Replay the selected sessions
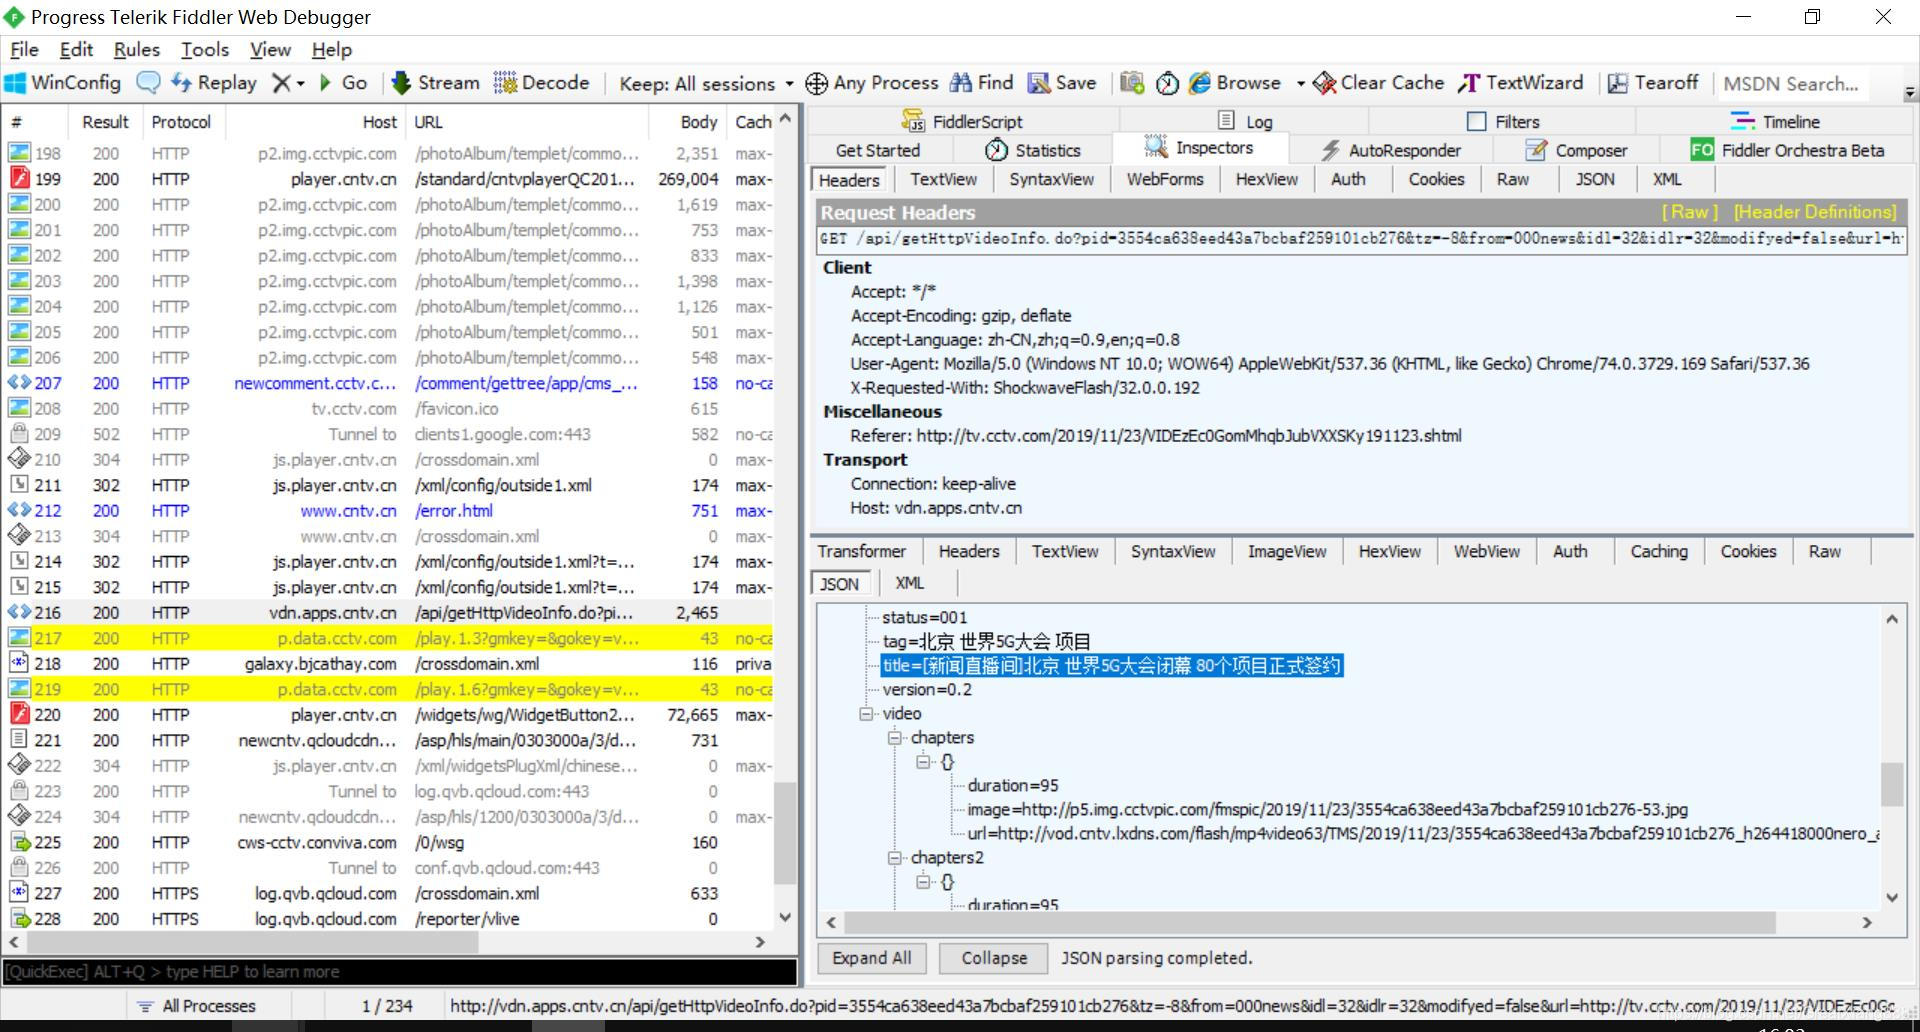 click(214, 83)
